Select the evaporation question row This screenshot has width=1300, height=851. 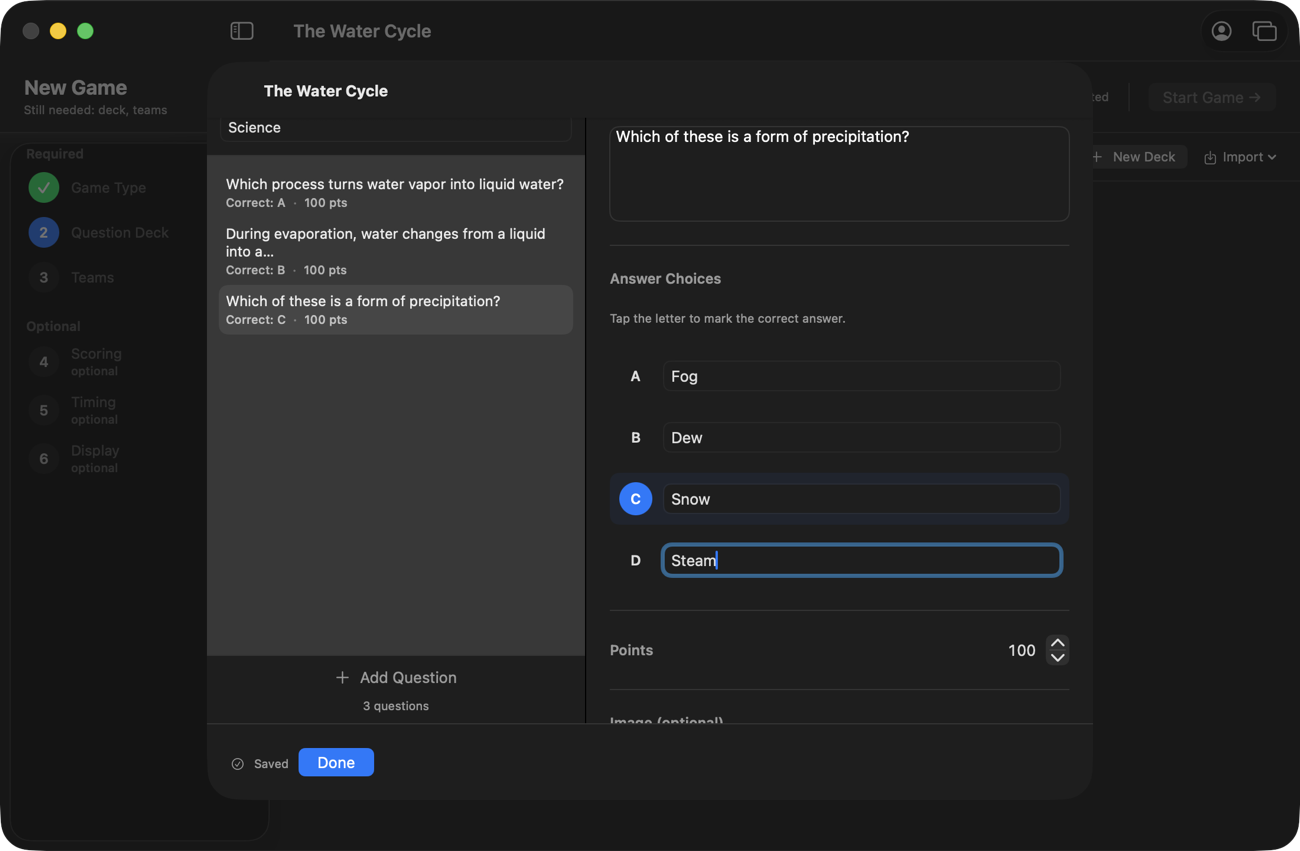[396, 251]
